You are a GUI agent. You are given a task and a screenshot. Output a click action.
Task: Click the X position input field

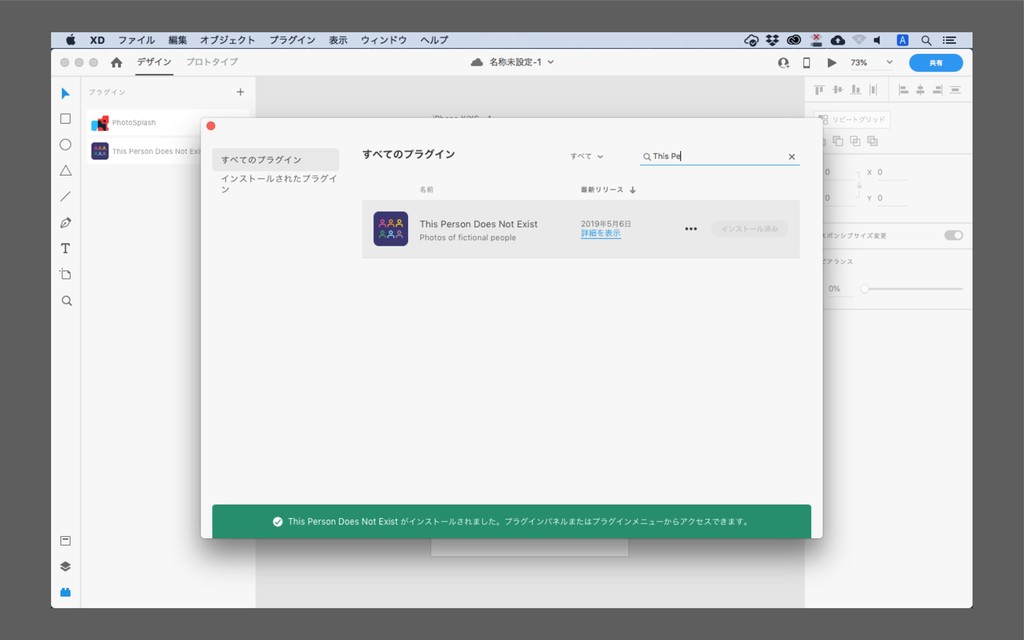click(x=891, y=172)
